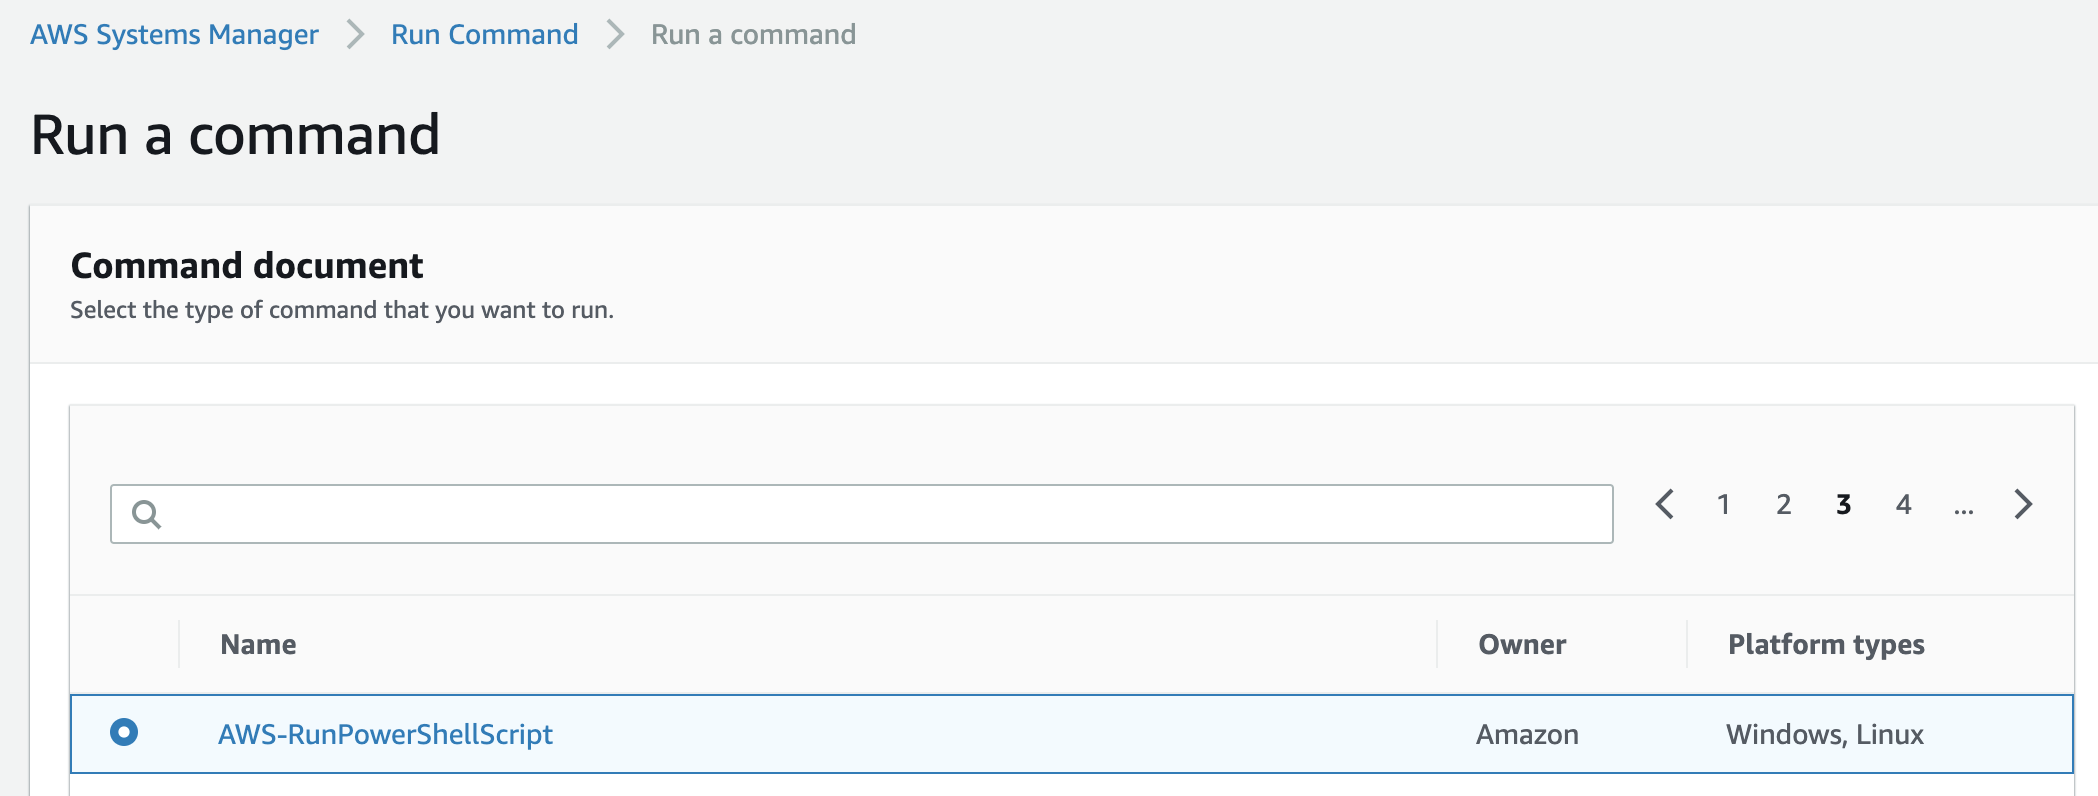Navigate to Run Command breadcrumb
The image size is (2098, 796).
[484, 35]
